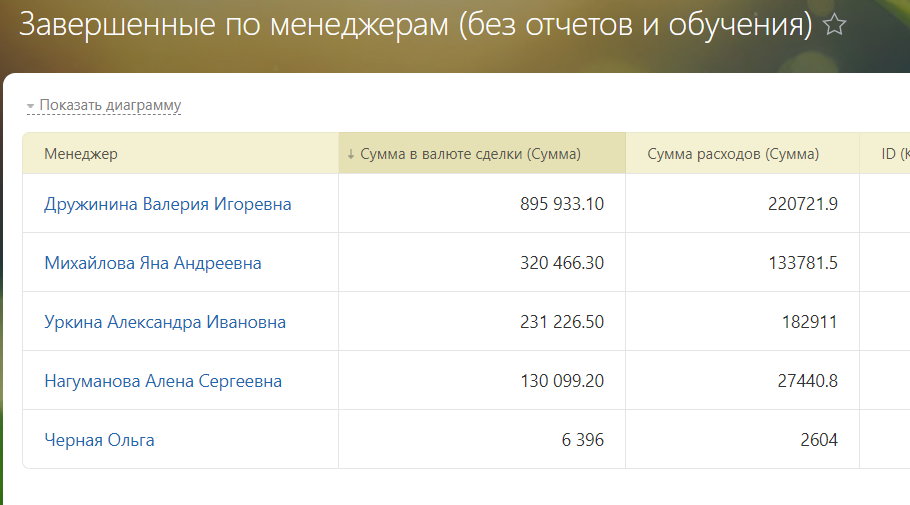910x505 pixels.
Task: Sort by "Сумма расходов (Сумма)" header
Action: (733, 154)
